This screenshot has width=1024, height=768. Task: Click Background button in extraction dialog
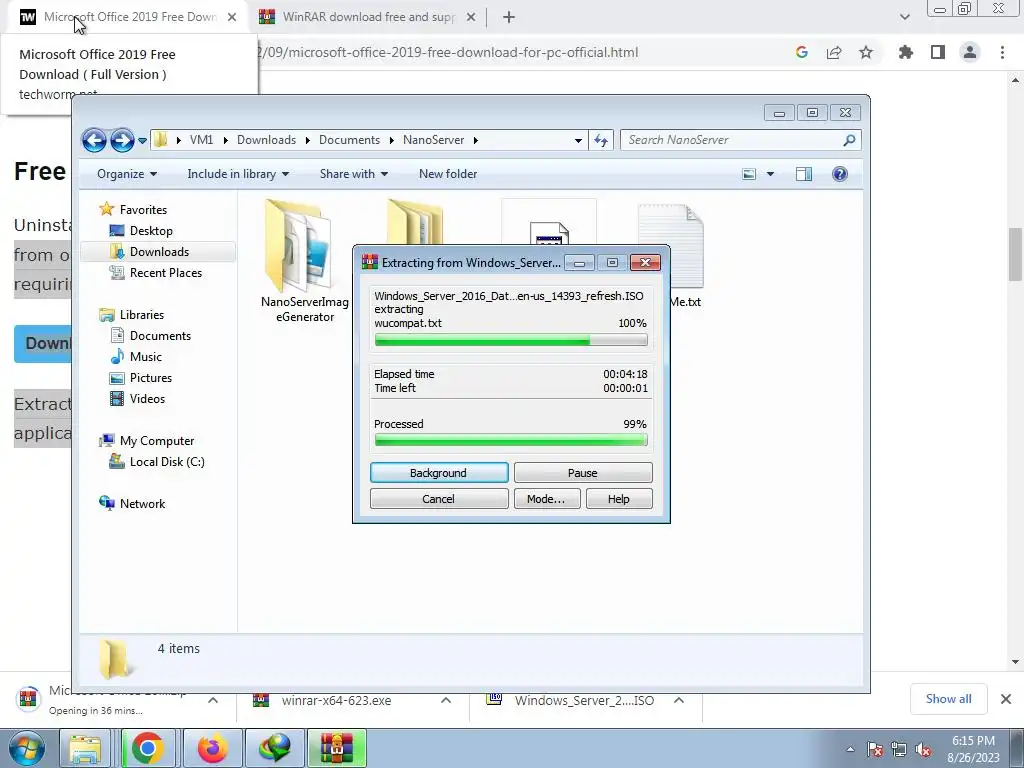click(439, 473)
